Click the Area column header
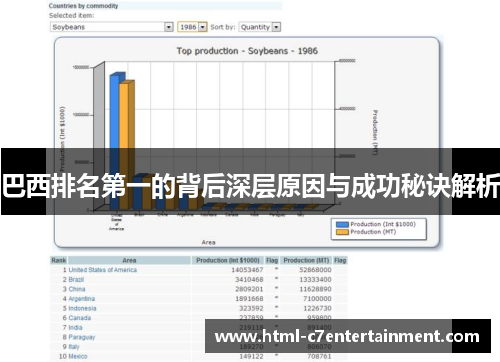500x362 pixels. 129,260
